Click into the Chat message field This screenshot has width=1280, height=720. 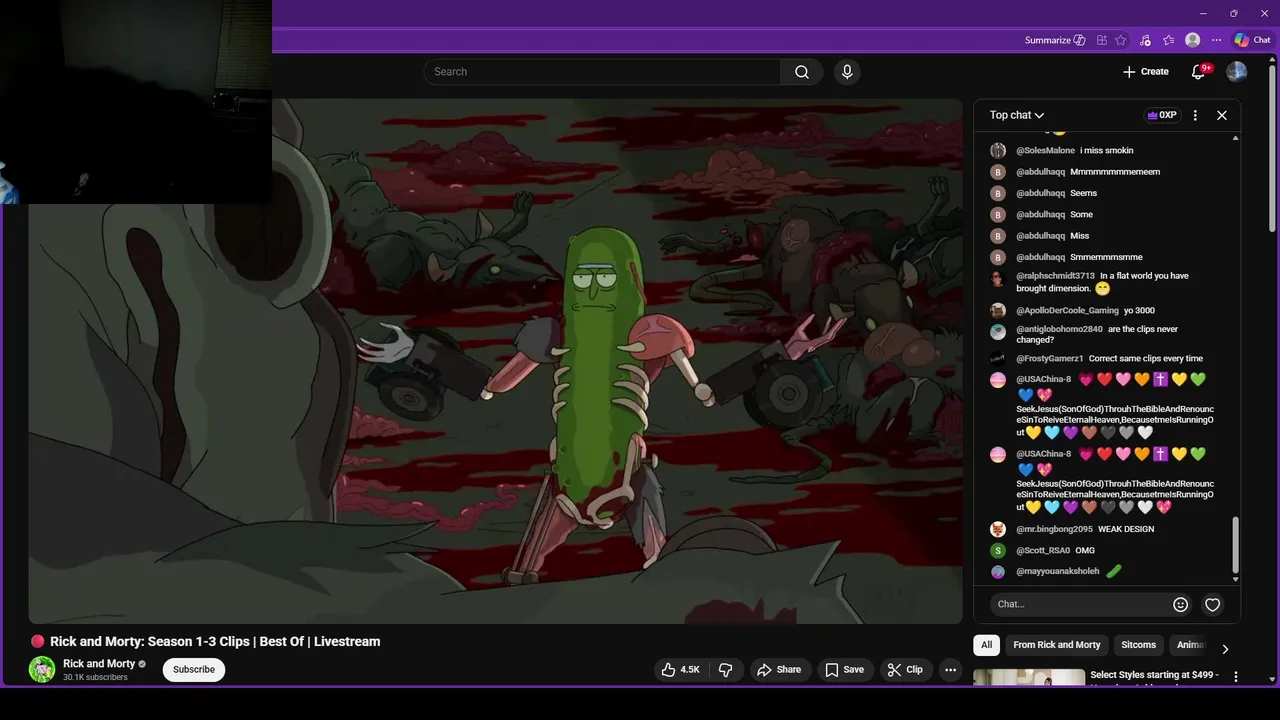1082,604
